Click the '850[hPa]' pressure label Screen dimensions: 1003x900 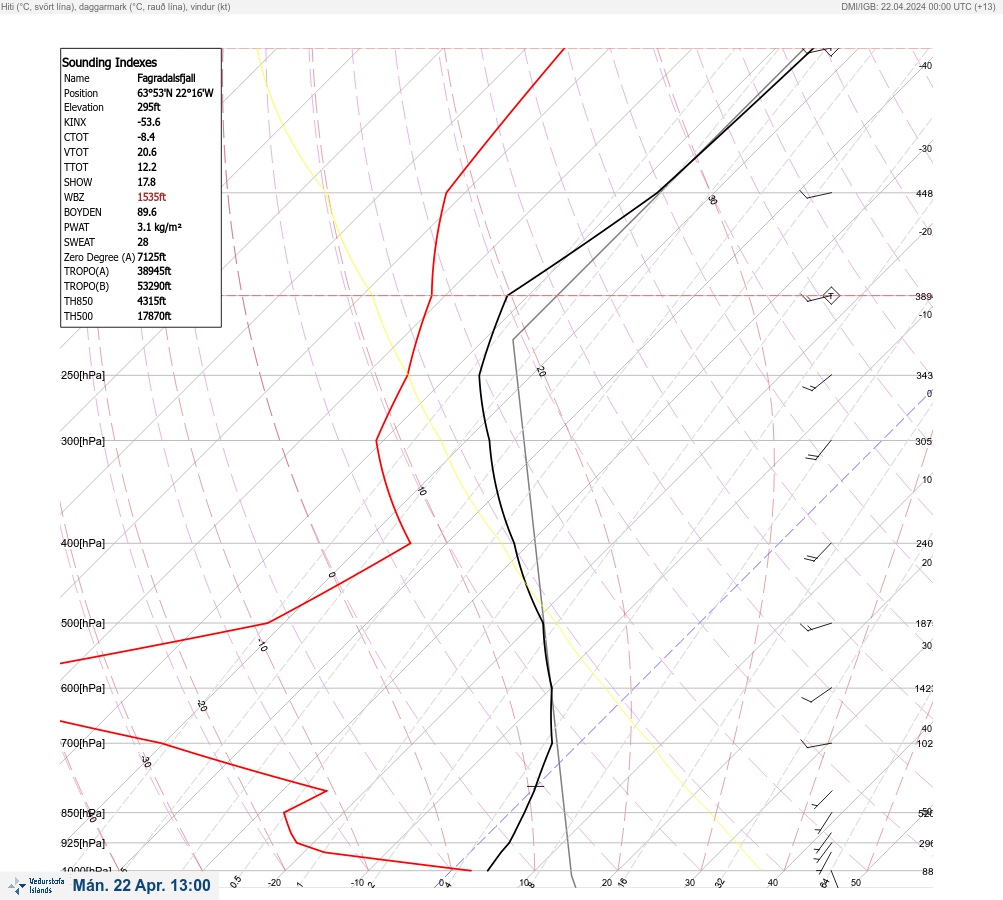pyautogui.click(x=83, y=814)
